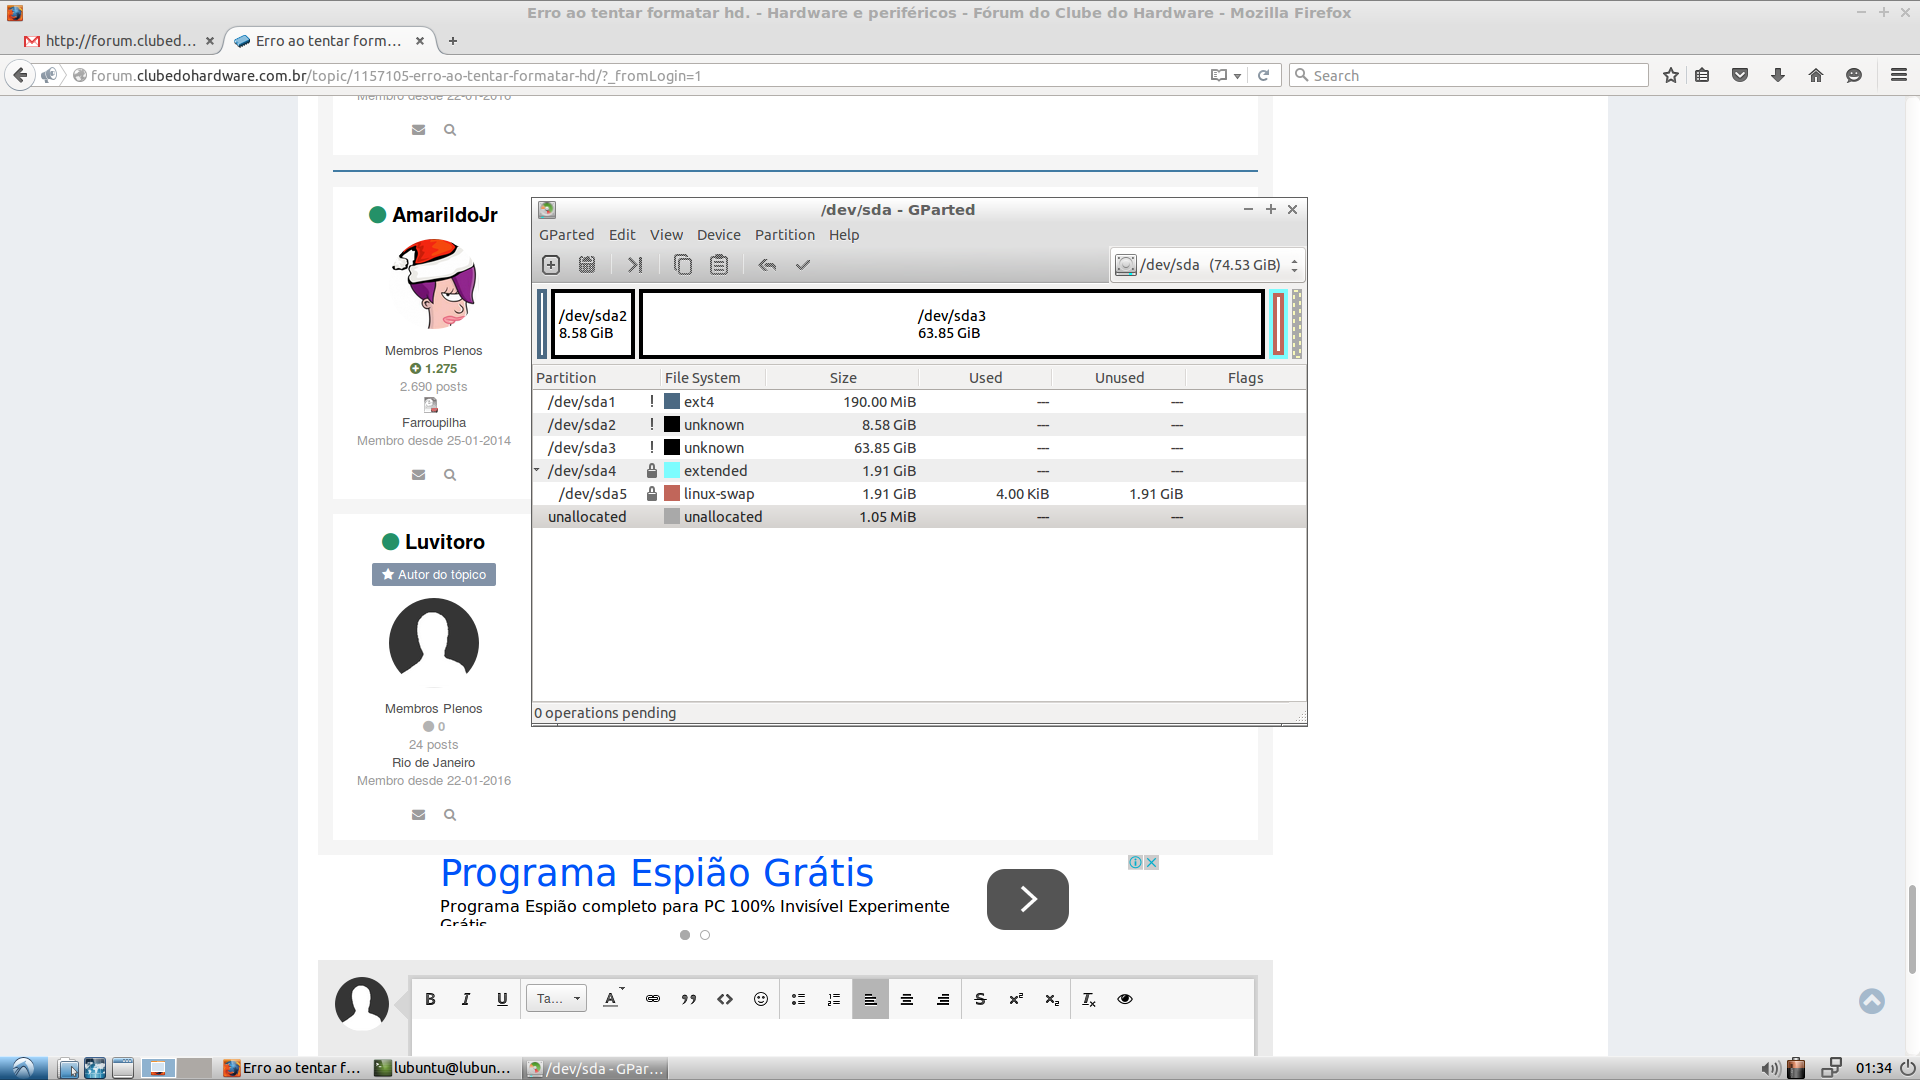Viewport: 1920px width, 1080px height.
Task: Open the font size dropdown in editor
Action: pyautogui.click(x=556, y=999)
